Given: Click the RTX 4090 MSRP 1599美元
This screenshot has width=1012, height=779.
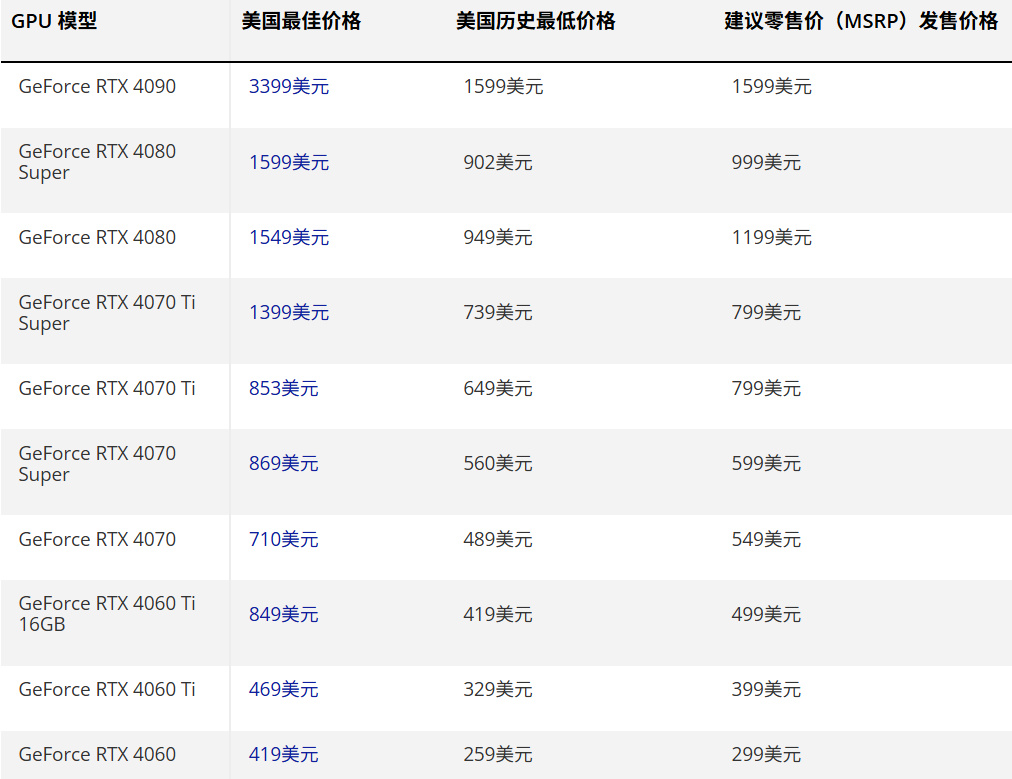Looking at the screenshot, I should point(771,86).
